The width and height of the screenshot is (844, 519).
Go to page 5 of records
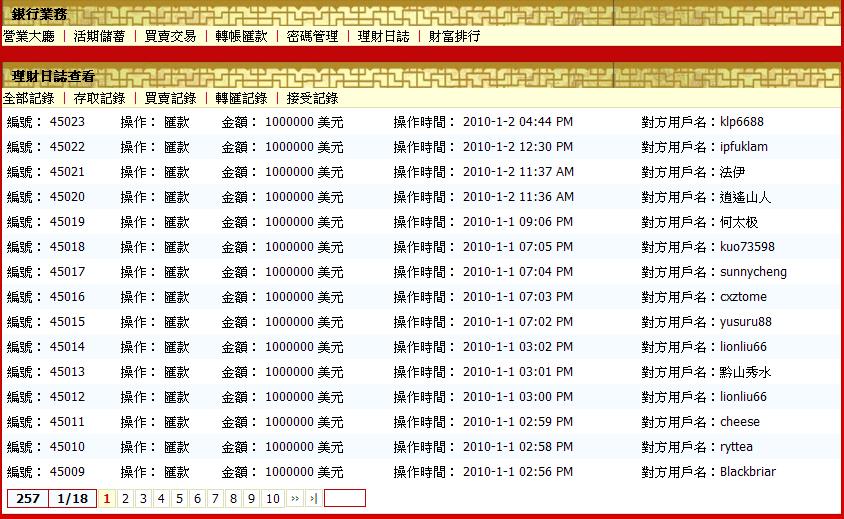[x=179, y=498]
